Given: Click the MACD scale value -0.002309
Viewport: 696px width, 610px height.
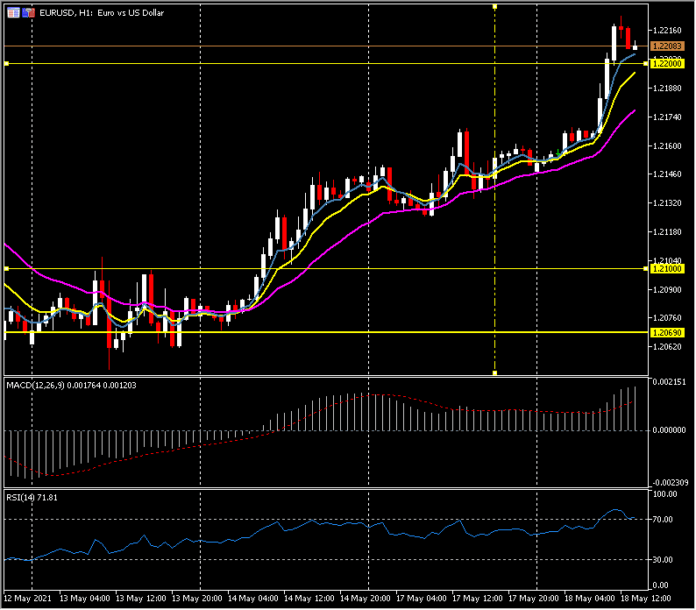Looking at the screenshot, I should pyautogui.click(x=669, y=483).
